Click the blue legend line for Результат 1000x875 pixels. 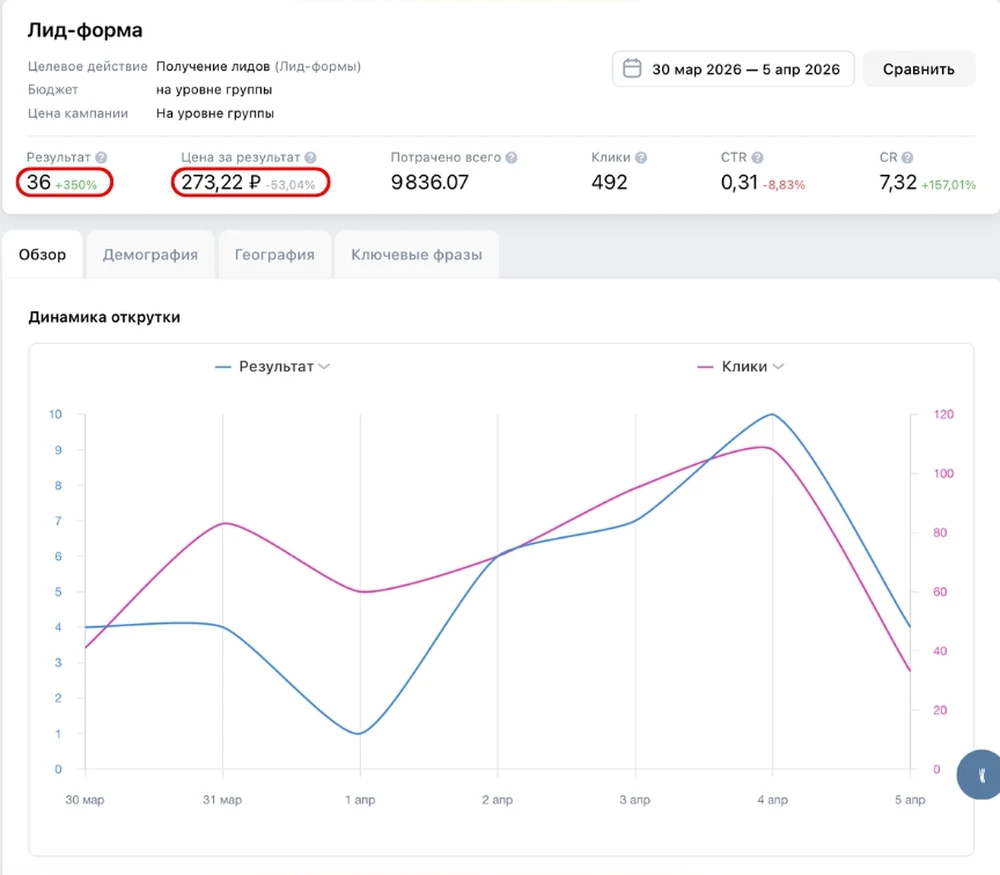point(223,367)
